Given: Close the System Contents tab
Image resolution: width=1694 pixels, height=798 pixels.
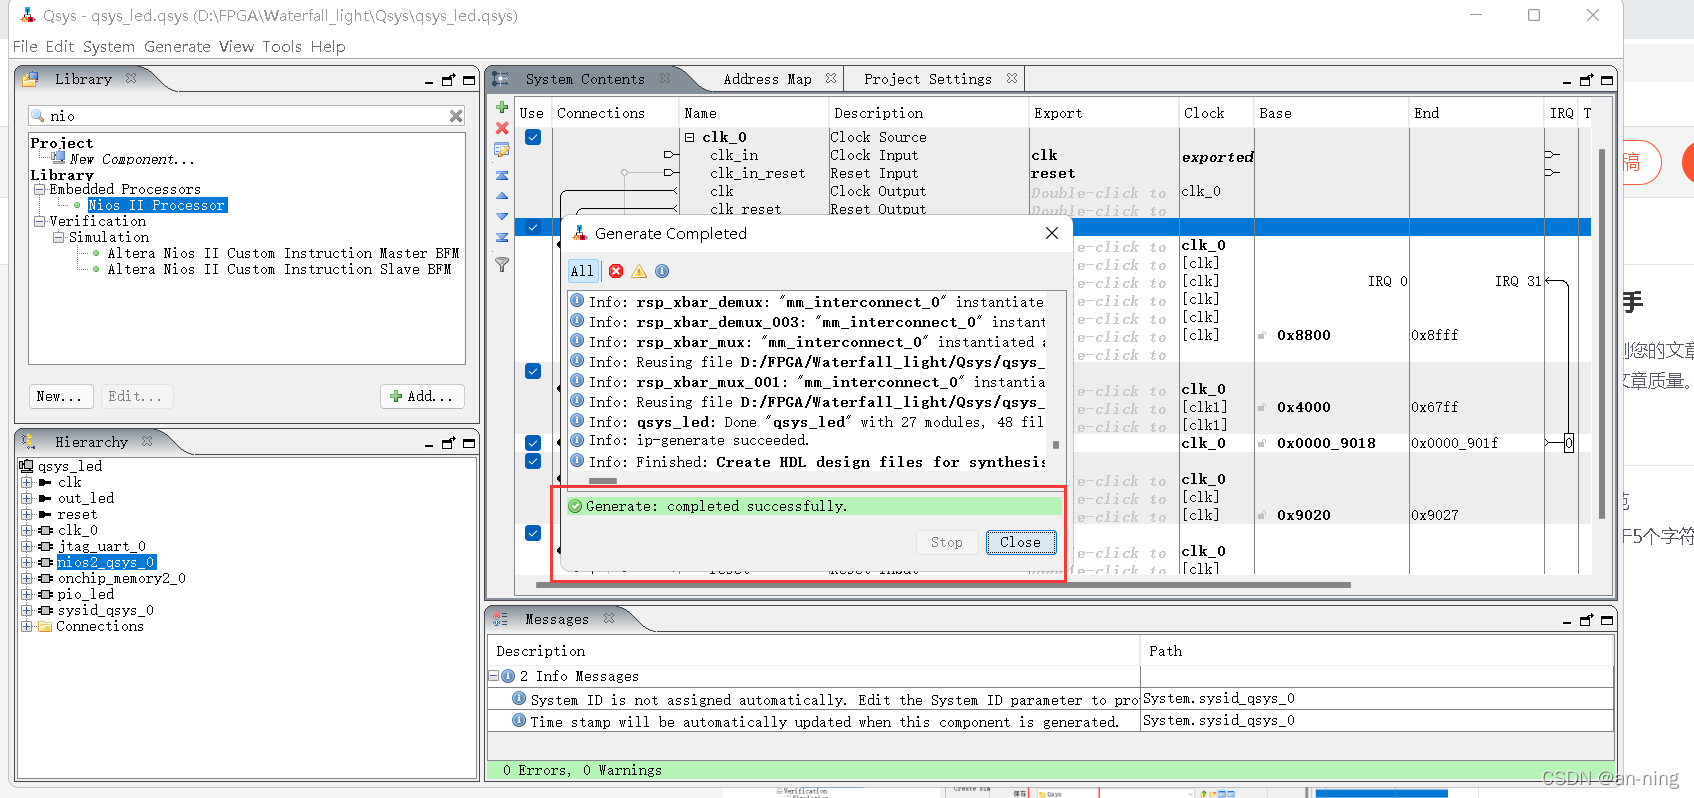Looking at the screenshot, I should pyautogui.click(x=665, y=78).
